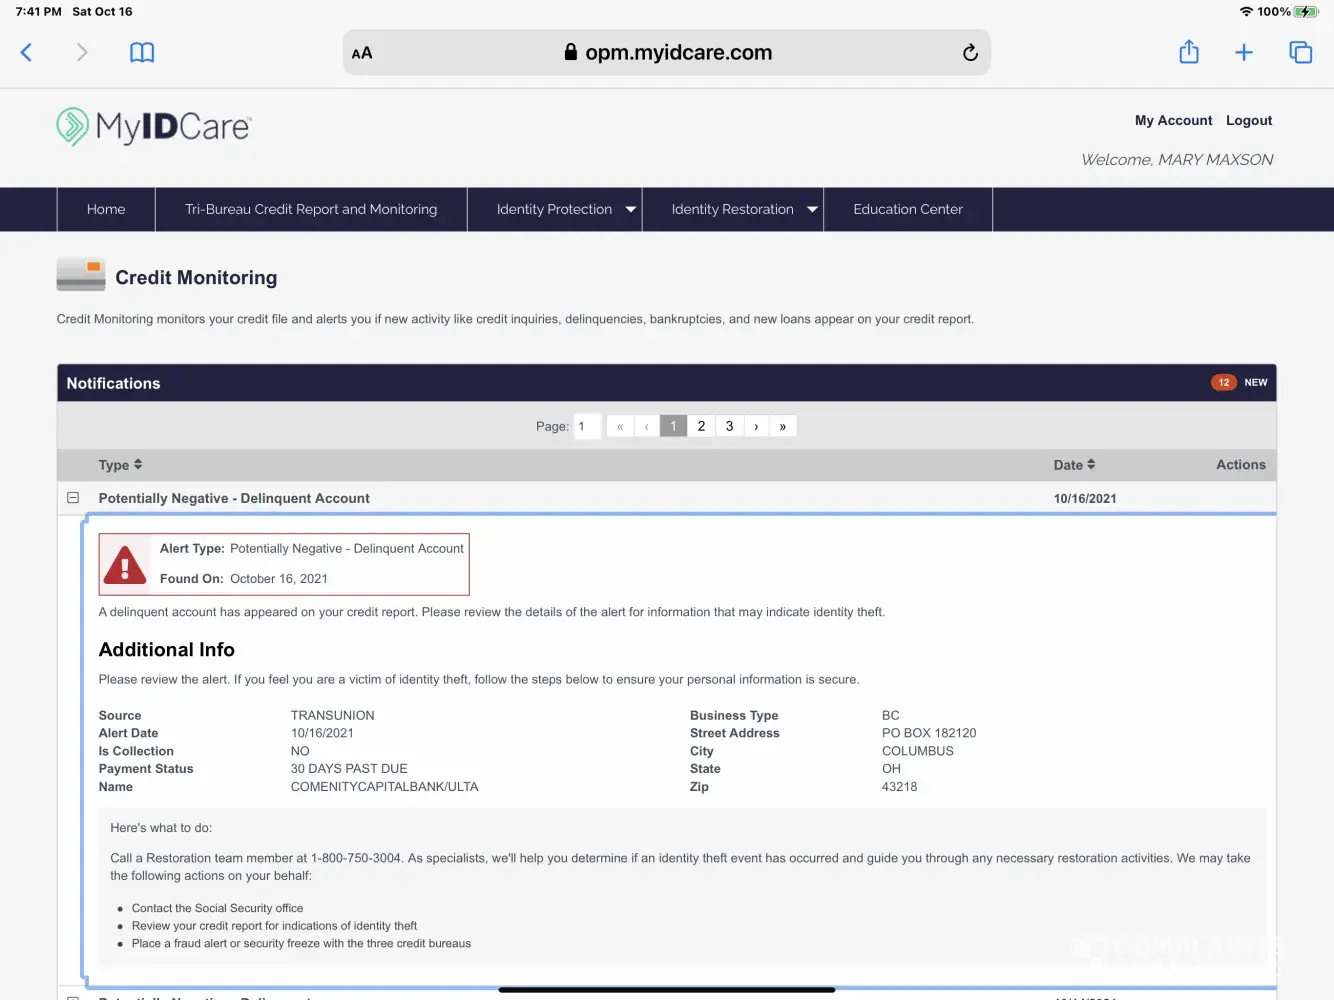The image size is (1334, 1000).
Task: Open Tri-Bureau Credit Report and Monitoring
Action: click(x=311, y=210)
